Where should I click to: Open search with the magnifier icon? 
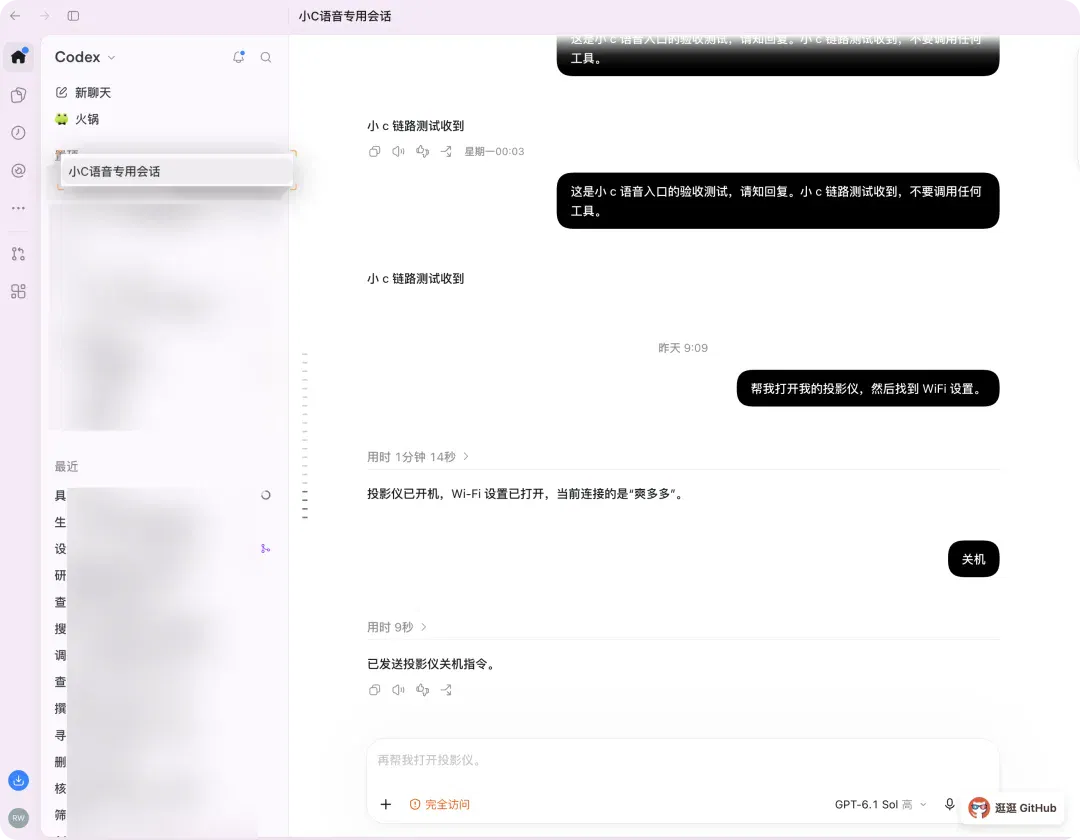point(266,57)
